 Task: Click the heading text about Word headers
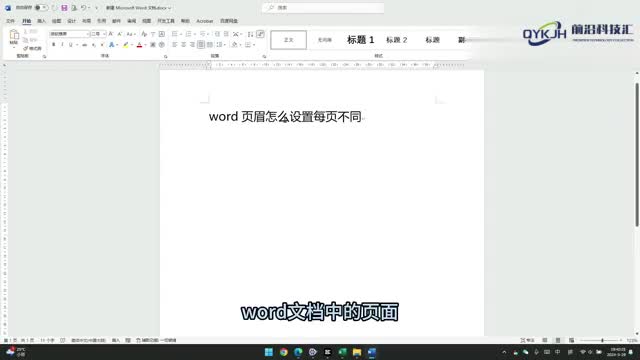point(285,117)
